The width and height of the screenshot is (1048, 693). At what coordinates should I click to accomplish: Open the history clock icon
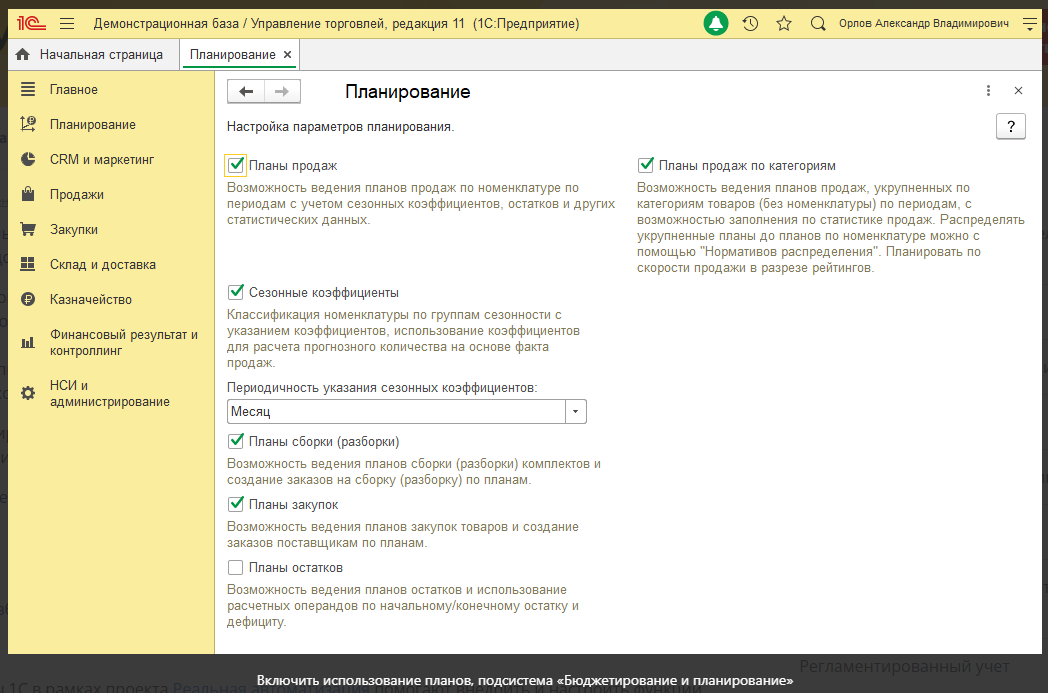pyautogui.click(x=750, y=24)
